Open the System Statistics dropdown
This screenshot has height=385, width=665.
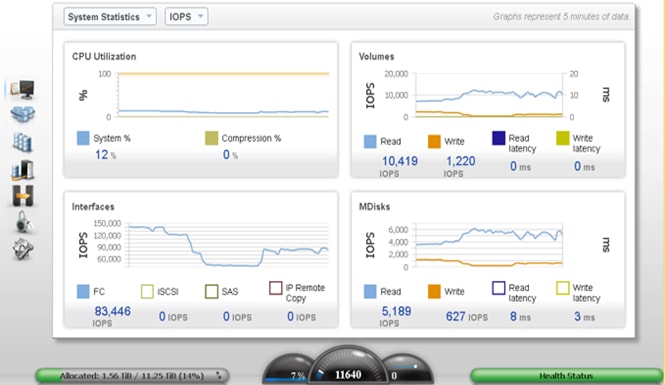pos(110,17)
